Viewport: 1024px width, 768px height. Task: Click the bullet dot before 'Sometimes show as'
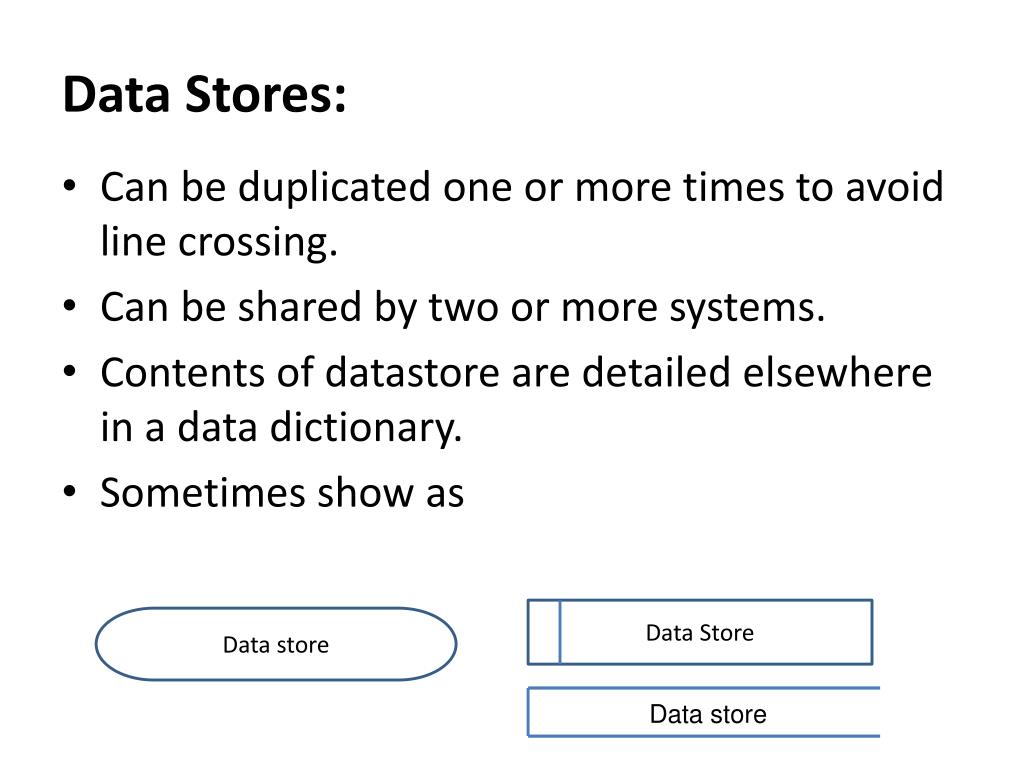click(x=70, y=491)
